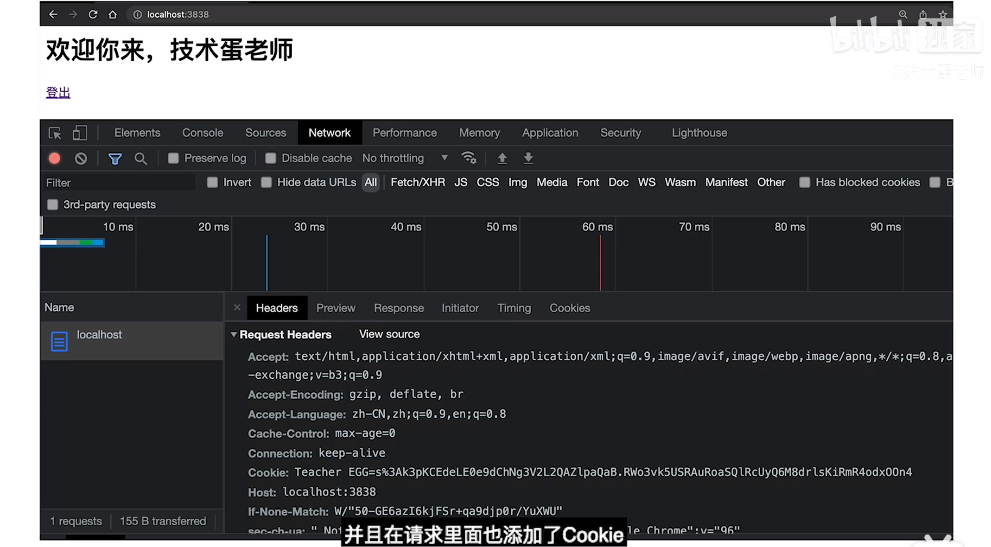Go back in browser history

coord(53,14)
